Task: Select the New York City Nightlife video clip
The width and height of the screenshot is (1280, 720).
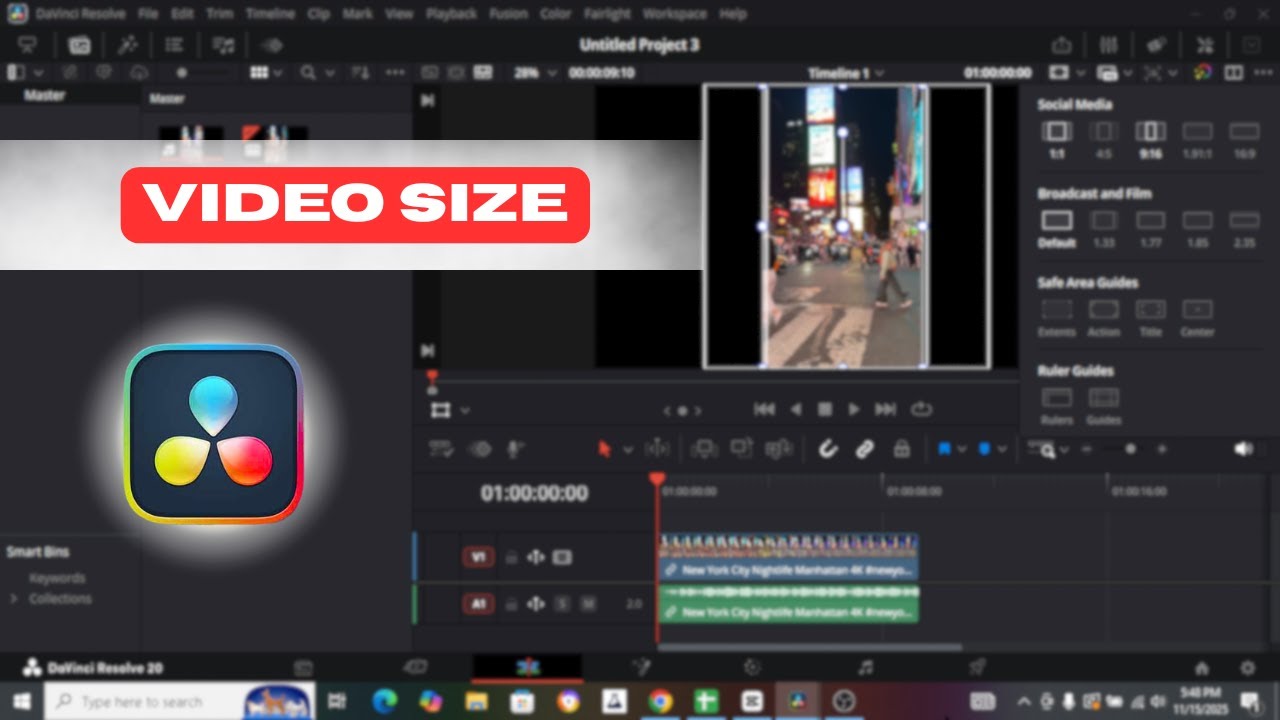Action: tap(789, 558)
